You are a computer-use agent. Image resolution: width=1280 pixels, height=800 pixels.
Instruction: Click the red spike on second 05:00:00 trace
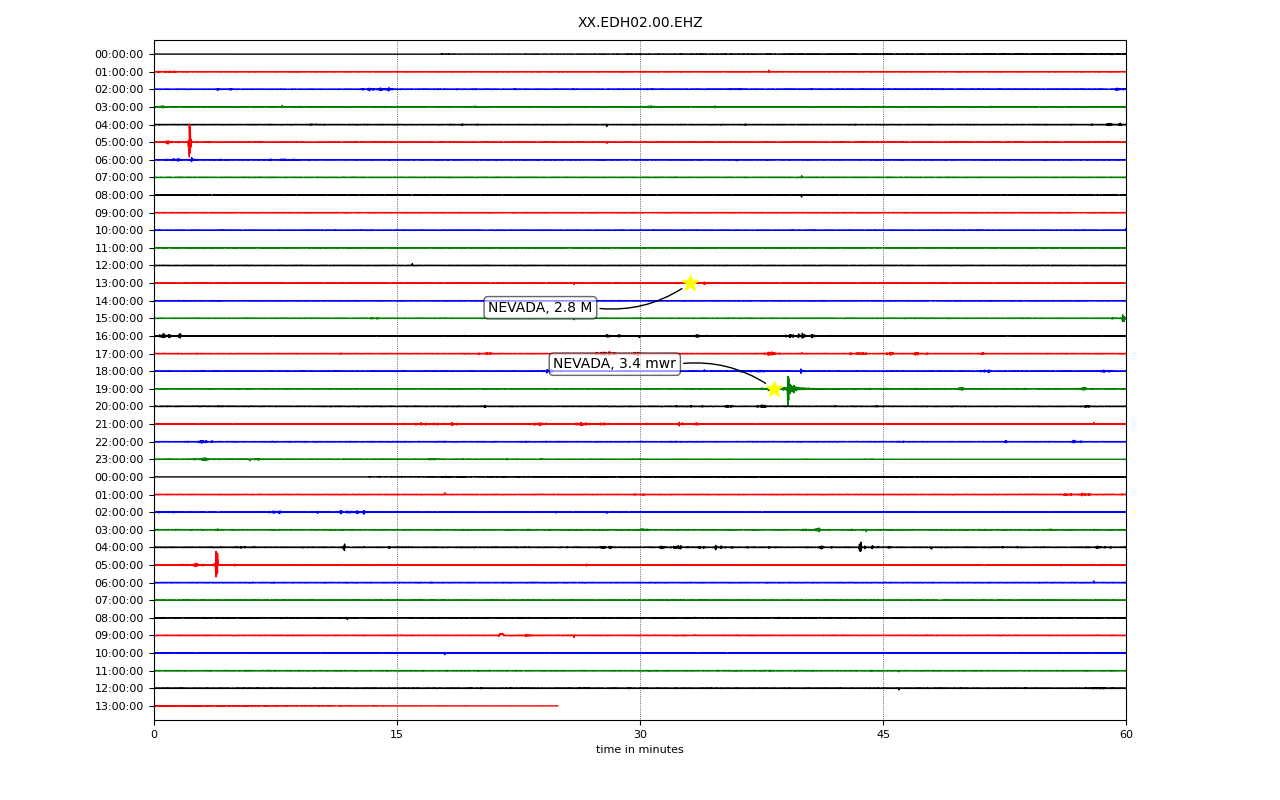click(216, 564)
